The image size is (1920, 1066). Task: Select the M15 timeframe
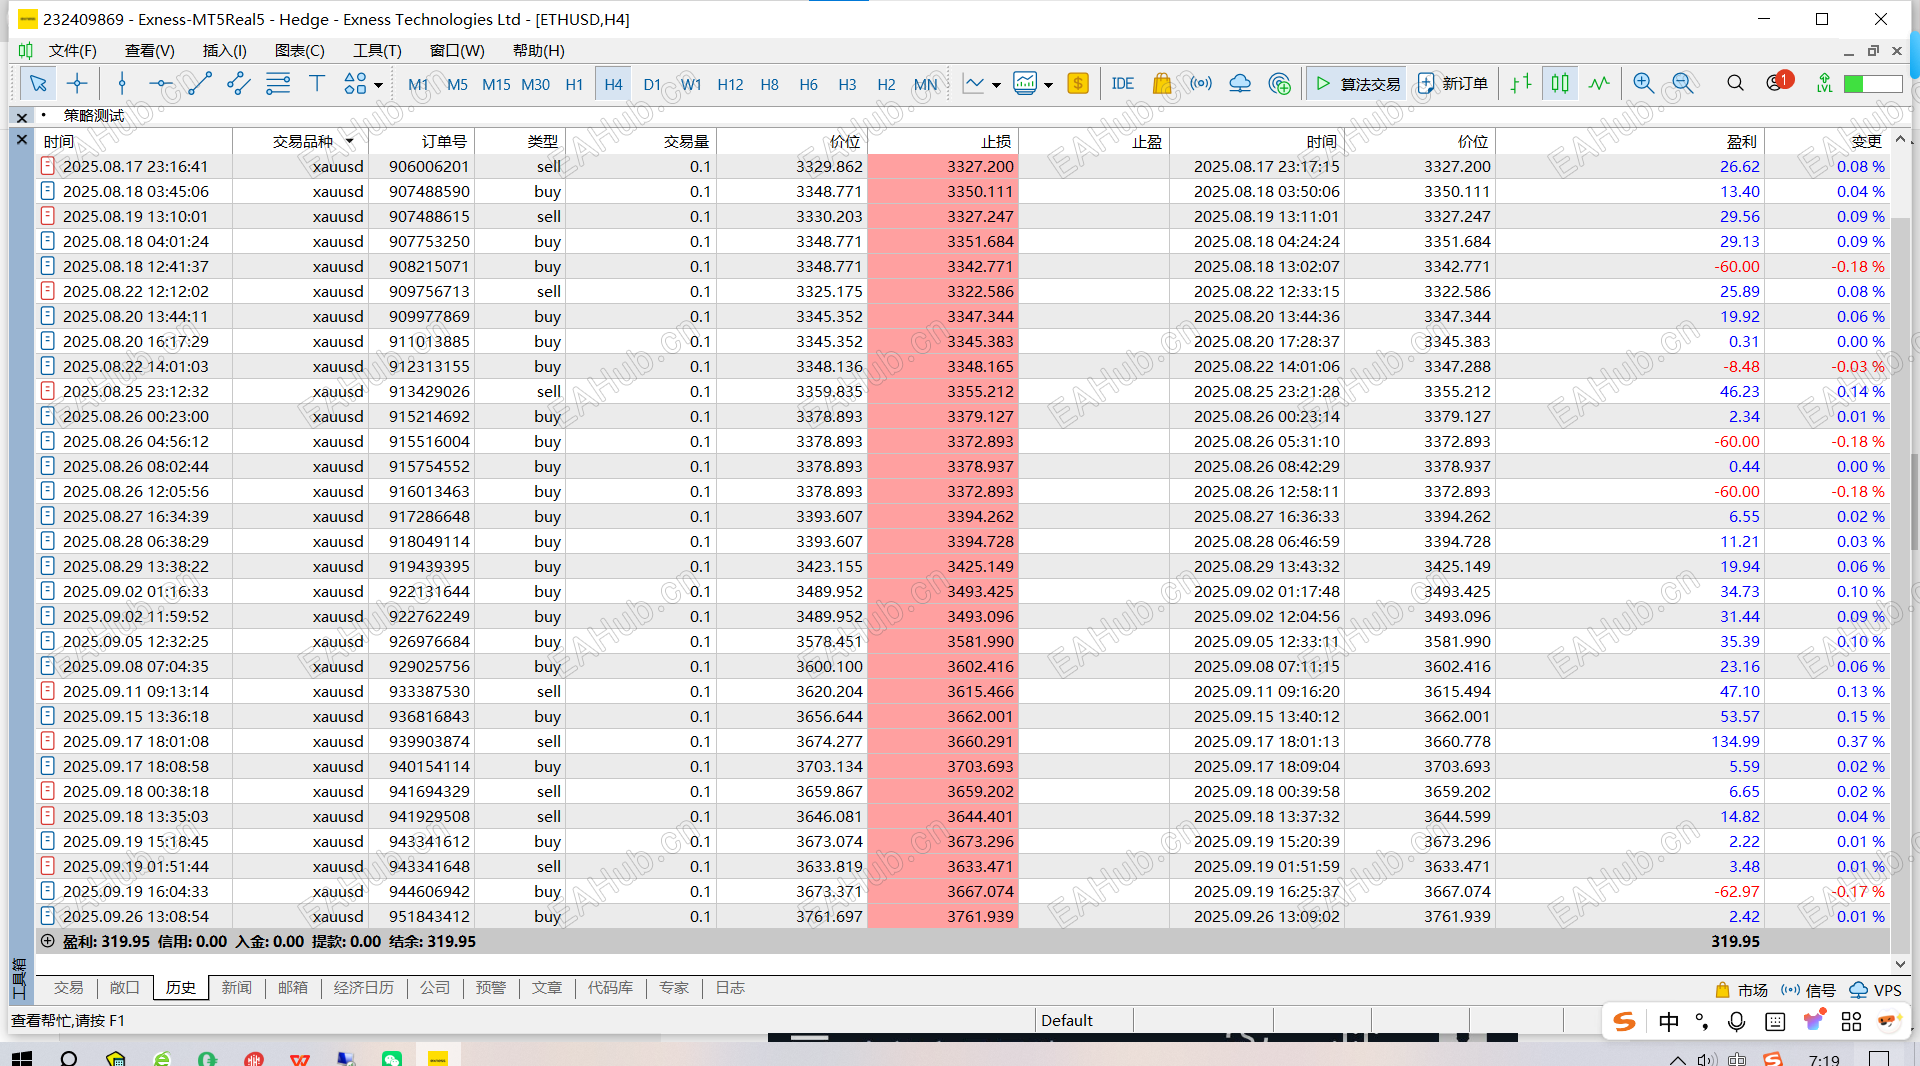click(496, 84)
